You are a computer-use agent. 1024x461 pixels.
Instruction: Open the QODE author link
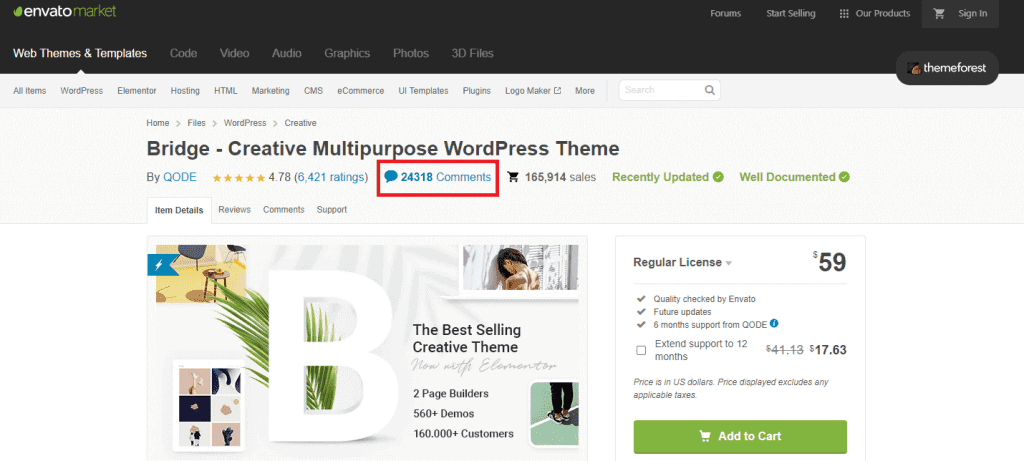(180, 177)
